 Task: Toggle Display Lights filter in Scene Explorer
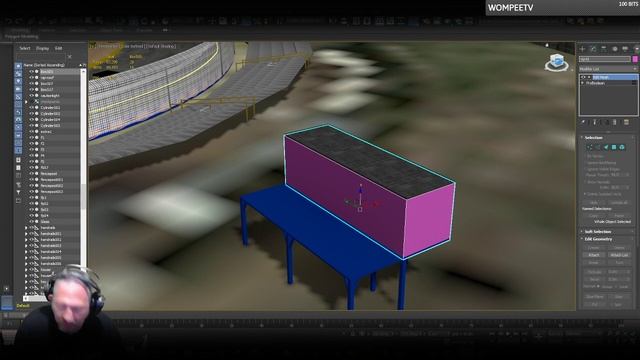coord(18,82)
